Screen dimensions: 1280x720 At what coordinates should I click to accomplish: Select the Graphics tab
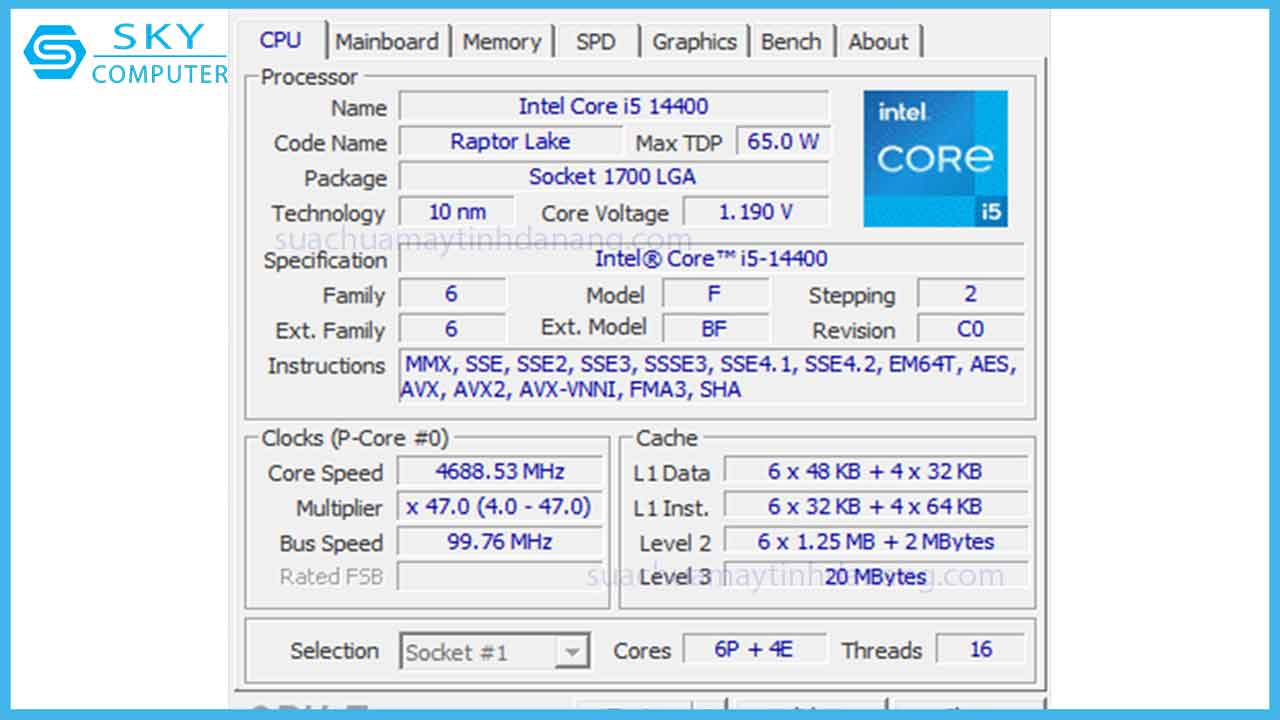(694, 41)
